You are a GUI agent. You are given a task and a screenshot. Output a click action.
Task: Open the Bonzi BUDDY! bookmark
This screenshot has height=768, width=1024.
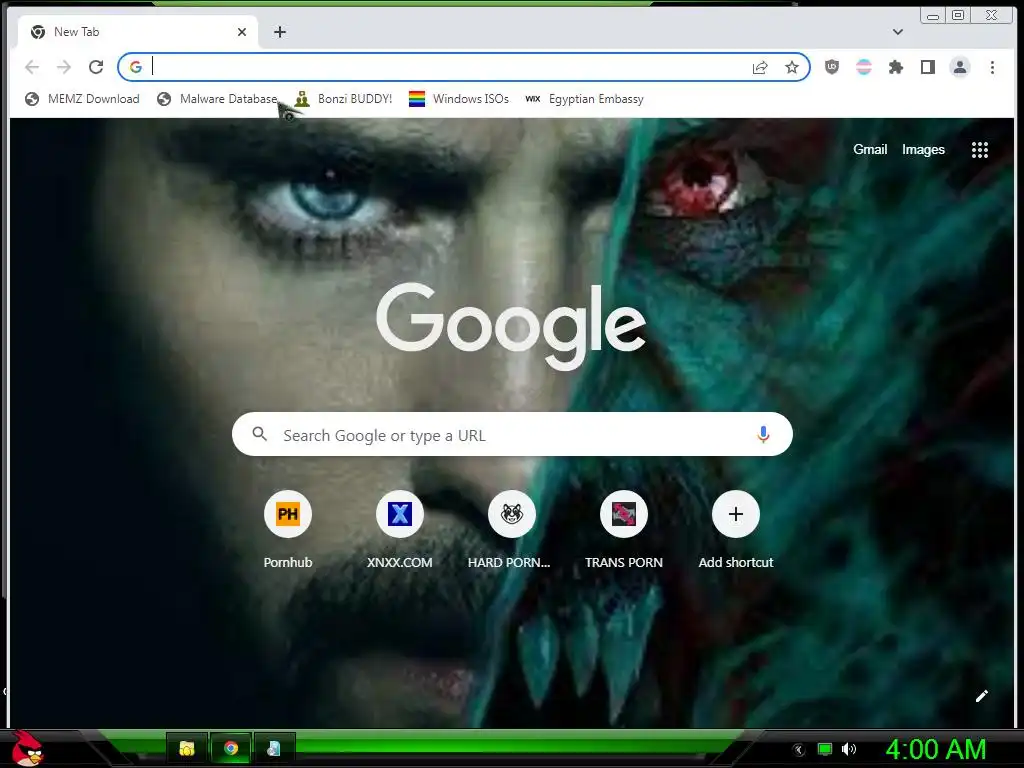click(x=343, y=99)
